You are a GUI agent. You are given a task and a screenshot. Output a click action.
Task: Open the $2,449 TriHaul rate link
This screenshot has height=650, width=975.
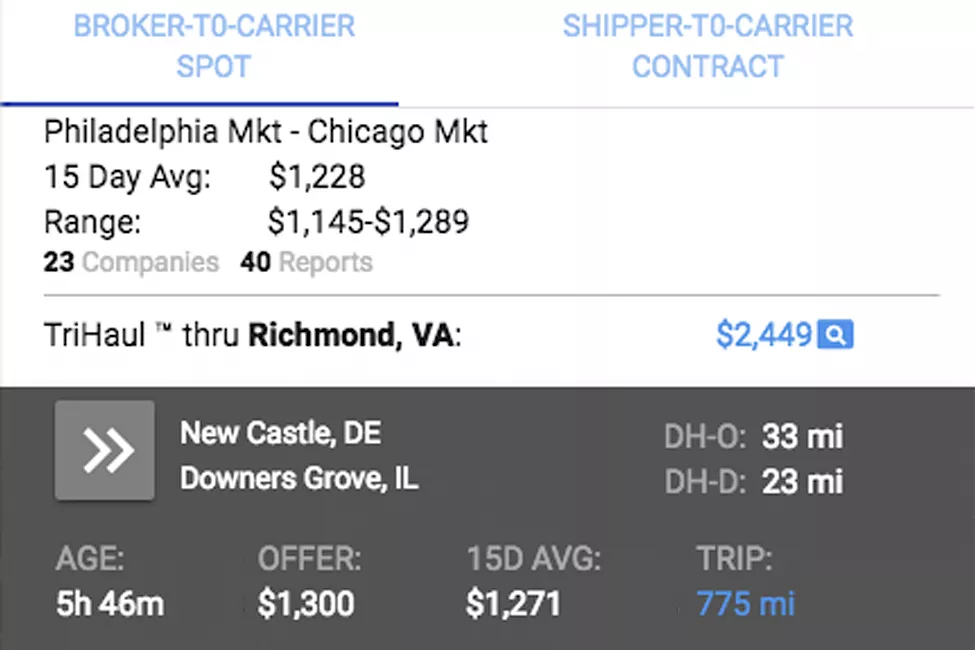pos(764,335)
